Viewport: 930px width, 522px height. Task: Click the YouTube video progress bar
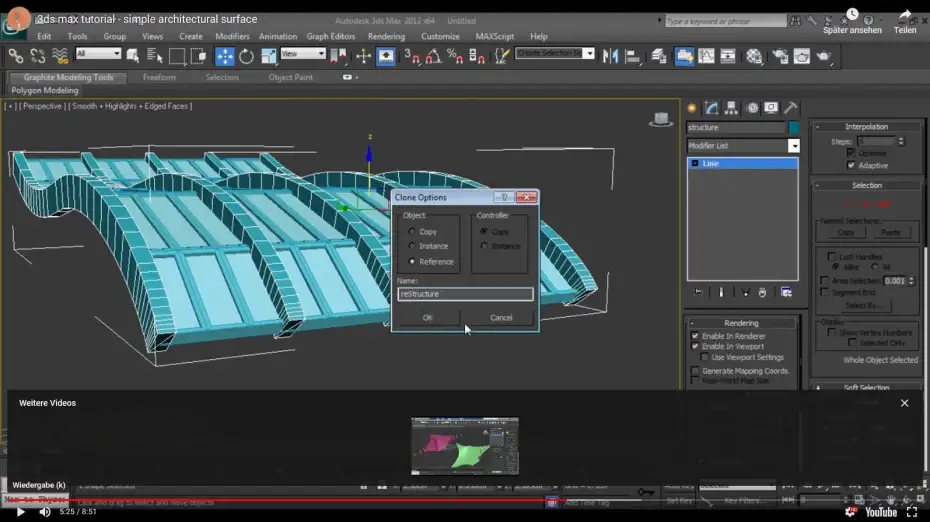(465, 500)
